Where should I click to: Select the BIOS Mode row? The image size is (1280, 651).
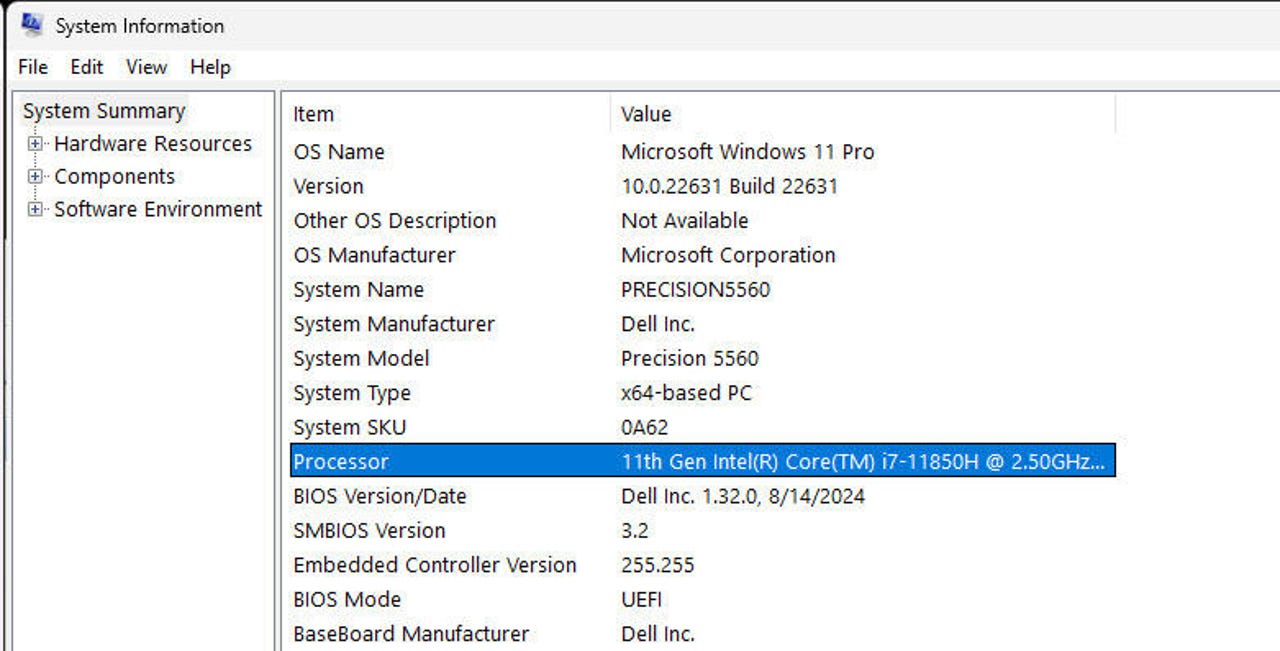pyautogui.click(x=703, y=599)
